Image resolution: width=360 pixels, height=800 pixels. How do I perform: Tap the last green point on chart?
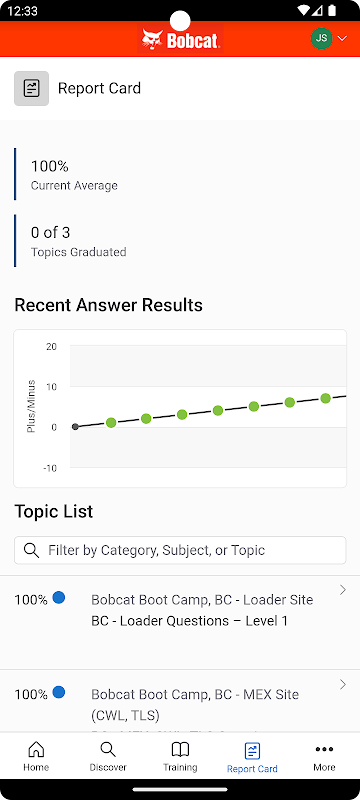(326, 398)
